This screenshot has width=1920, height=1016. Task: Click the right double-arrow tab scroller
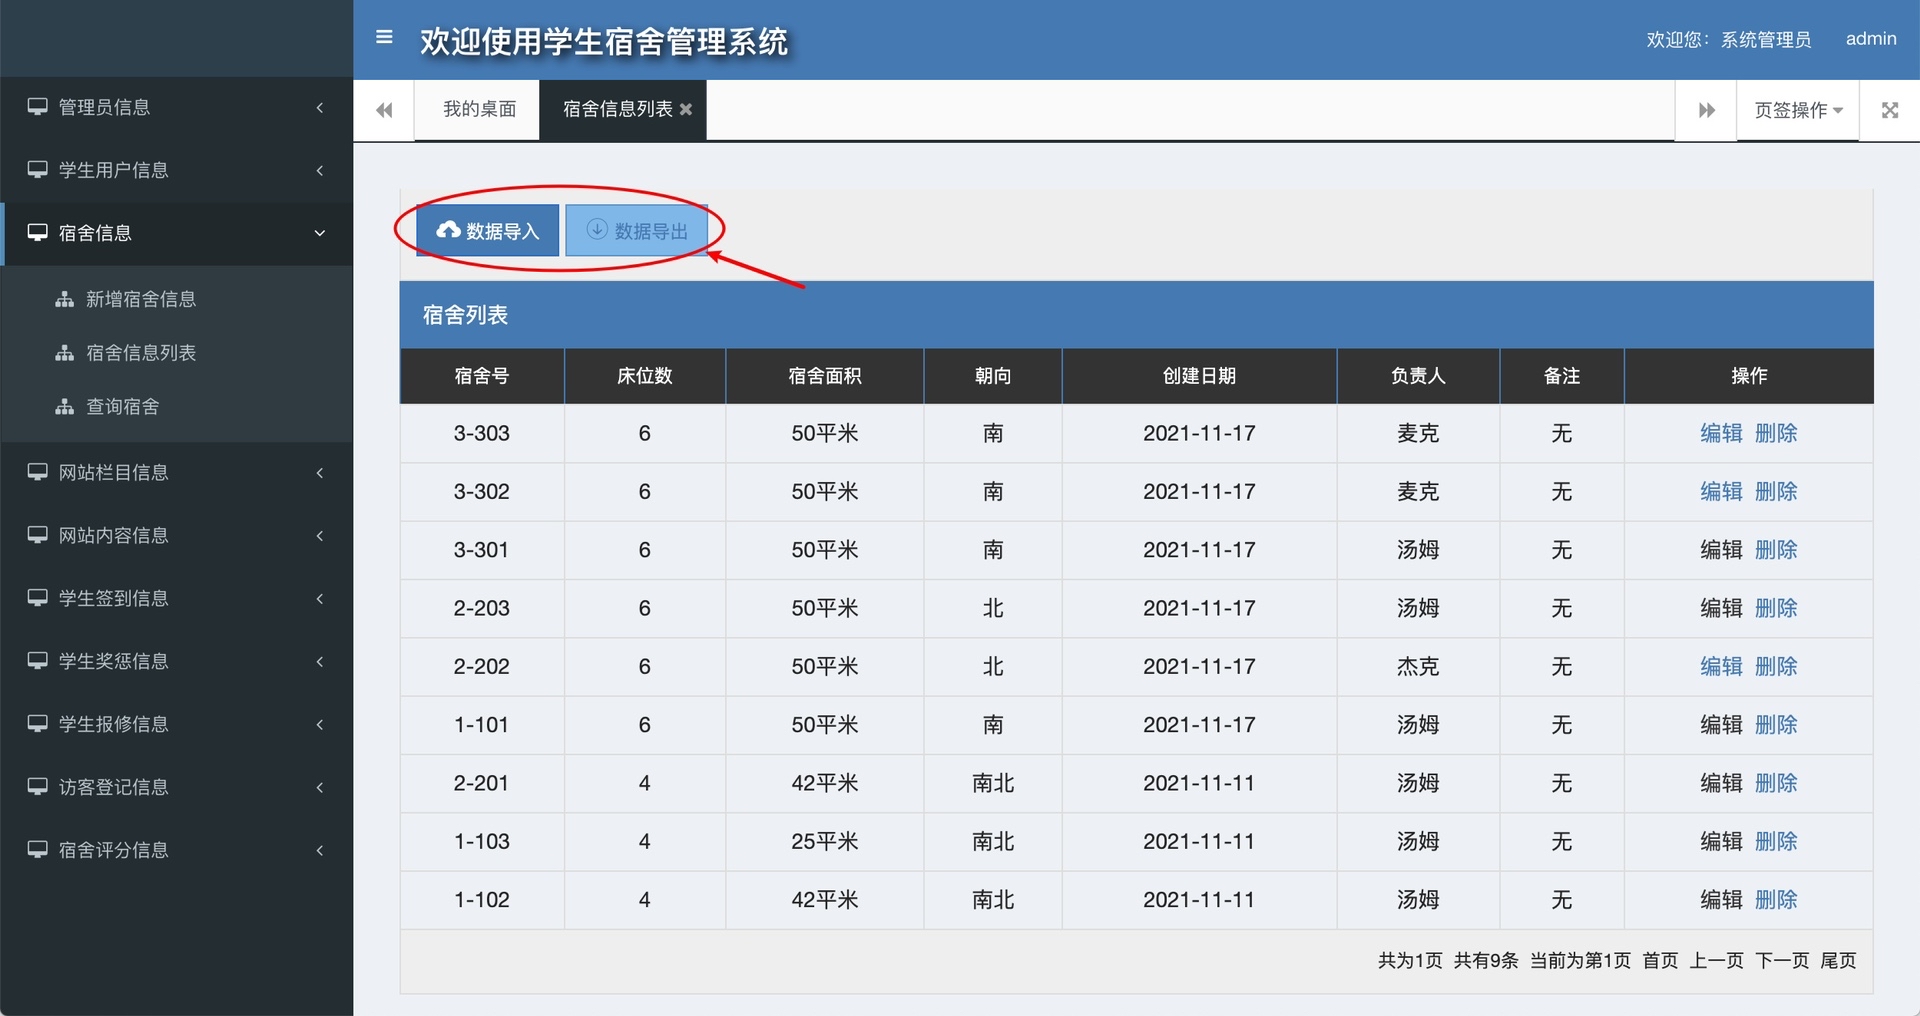[1706, 110]
